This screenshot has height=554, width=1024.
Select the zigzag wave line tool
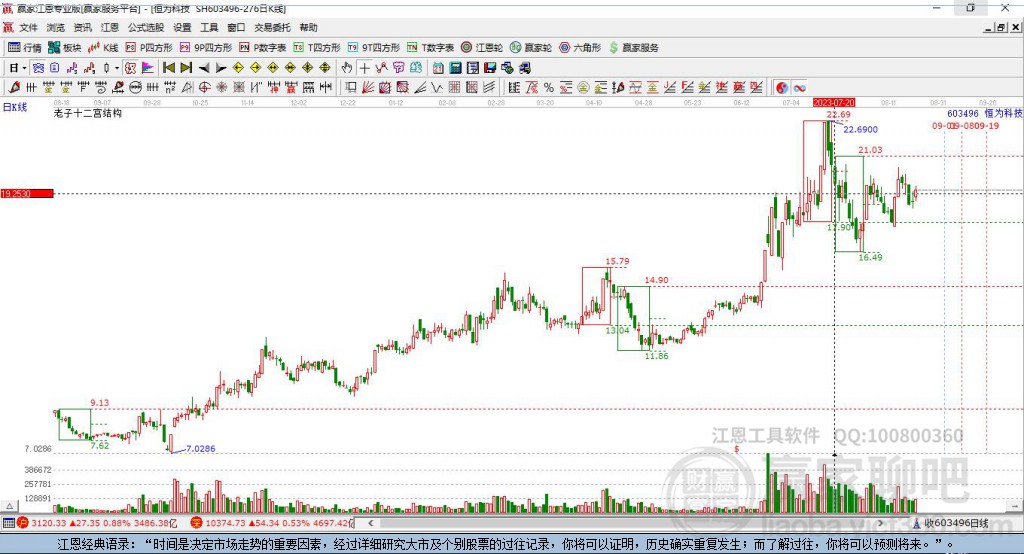(x=437, y=88)
